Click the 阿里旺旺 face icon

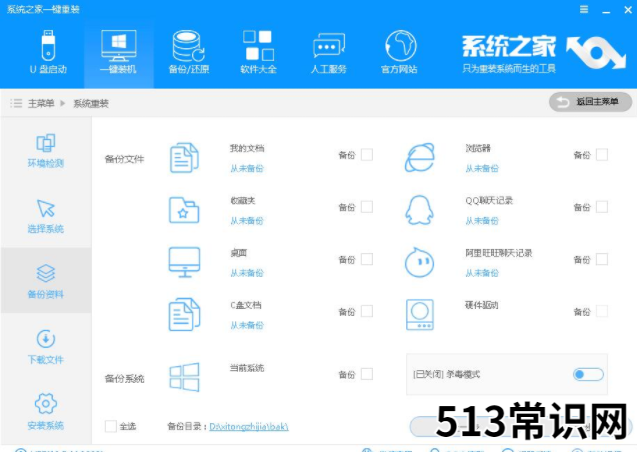[420, 262]
